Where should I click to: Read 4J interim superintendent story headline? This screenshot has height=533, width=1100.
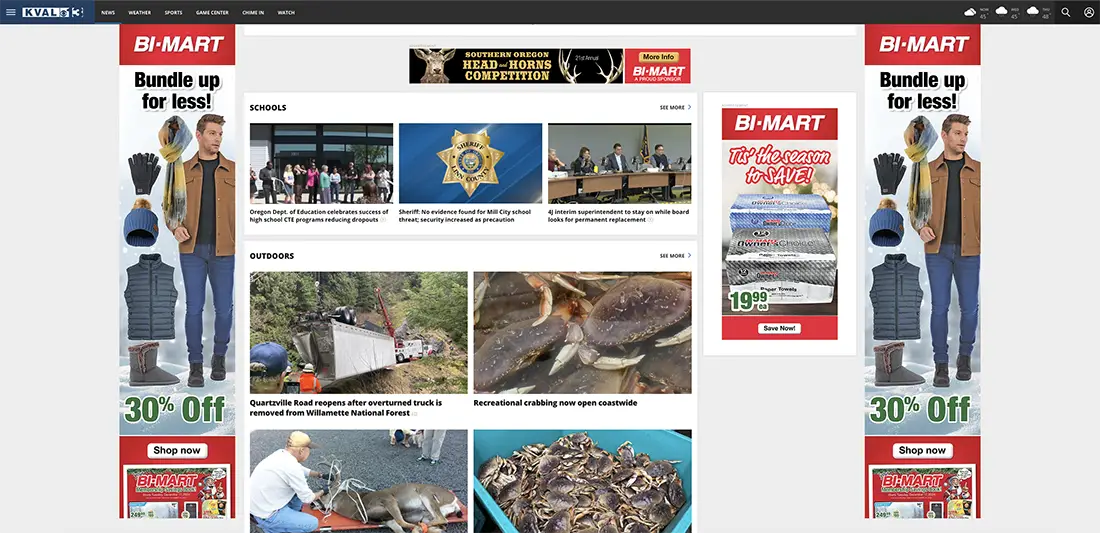pos(618,215)
